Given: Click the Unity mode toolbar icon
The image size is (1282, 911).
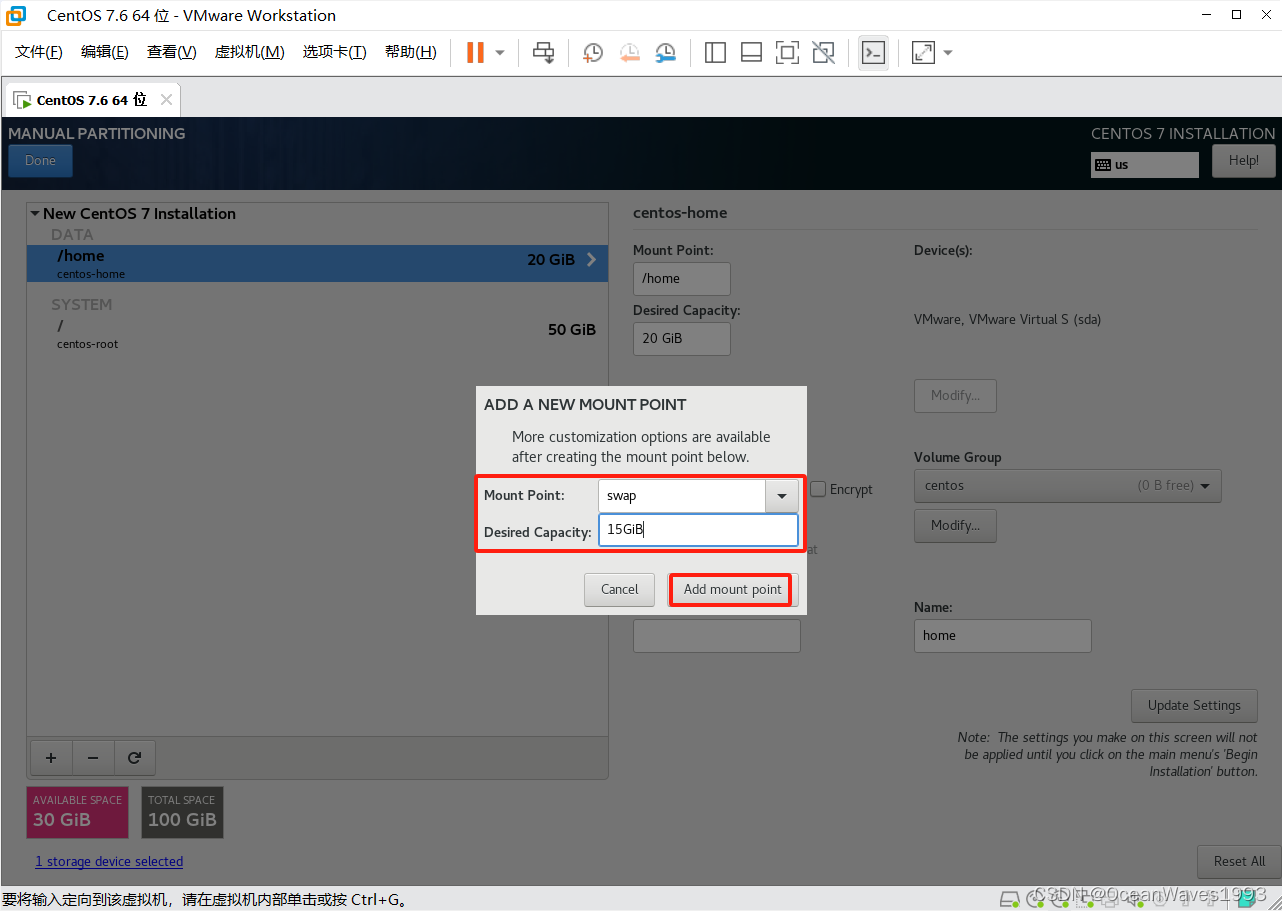Looking at the screenshot, I should click(823, 52).
